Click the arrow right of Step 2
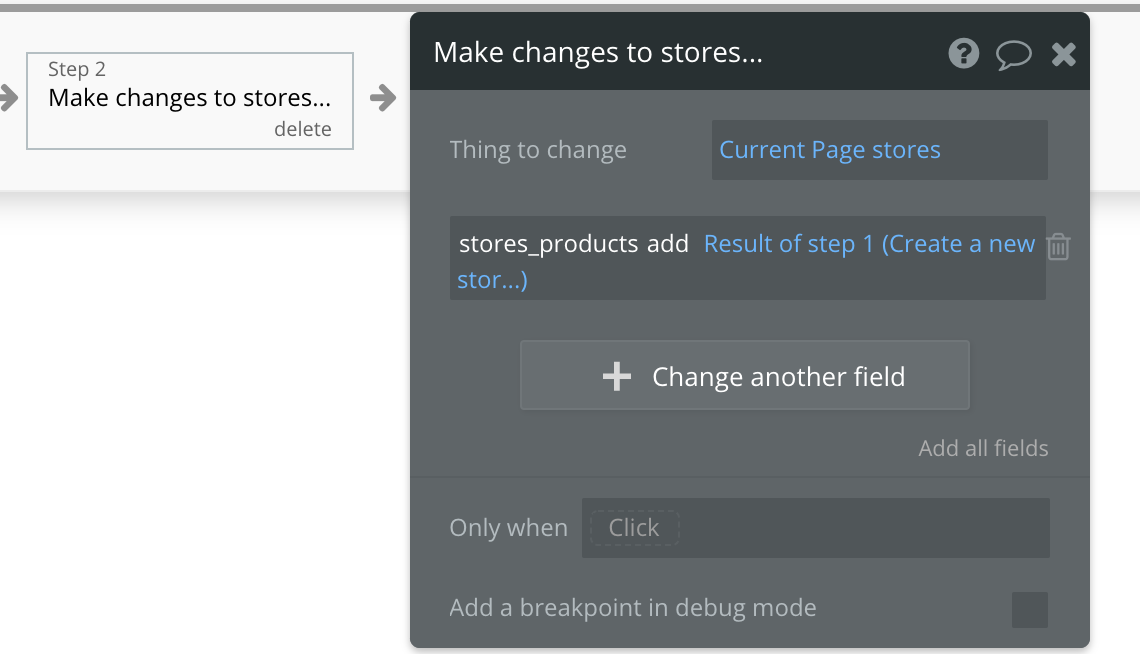Viewport: 1140px width, 654px height. click(x=382, y=97)
